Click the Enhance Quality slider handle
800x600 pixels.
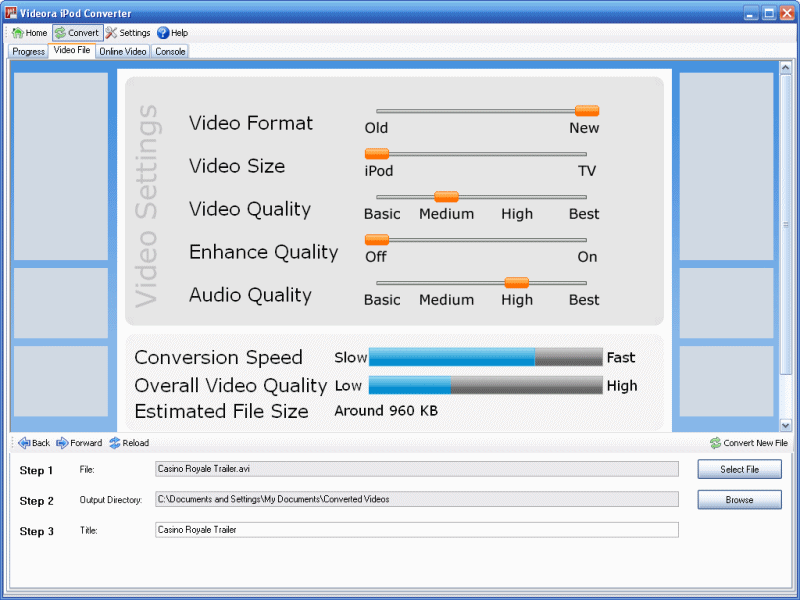click(377, 239)
